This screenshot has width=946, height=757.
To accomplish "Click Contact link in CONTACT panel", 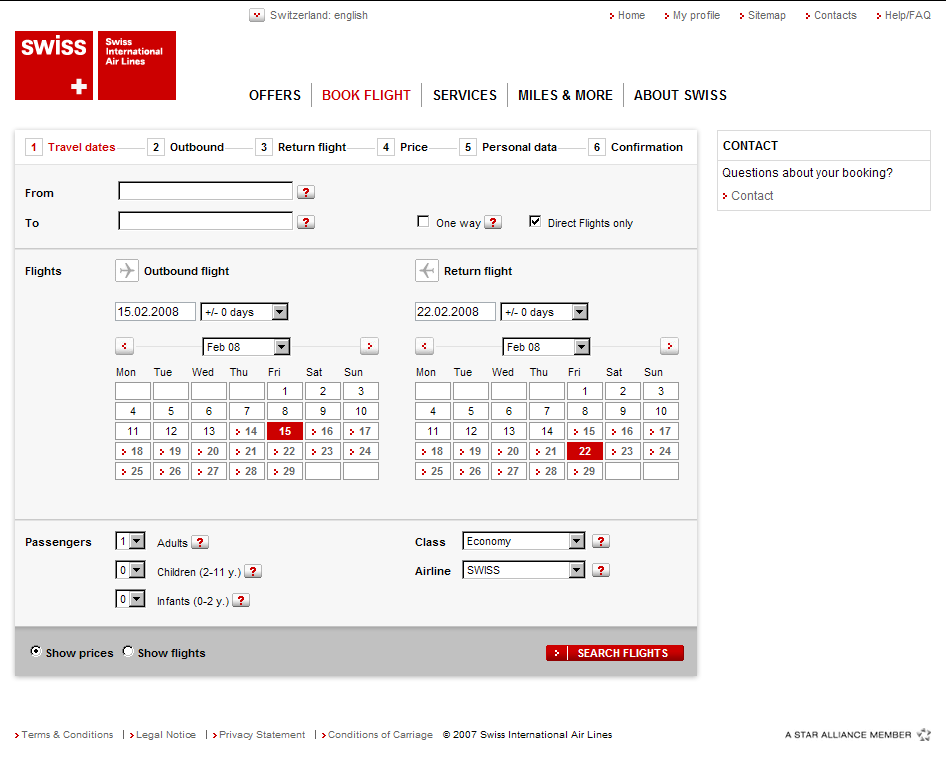I will 748,195.
